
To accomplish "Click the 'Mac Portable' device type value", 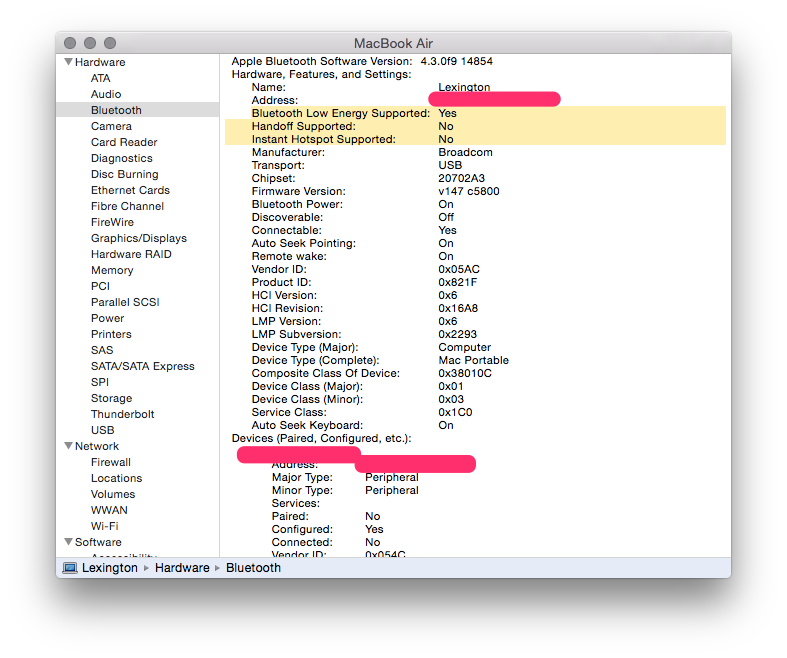I will pos(473,360).
